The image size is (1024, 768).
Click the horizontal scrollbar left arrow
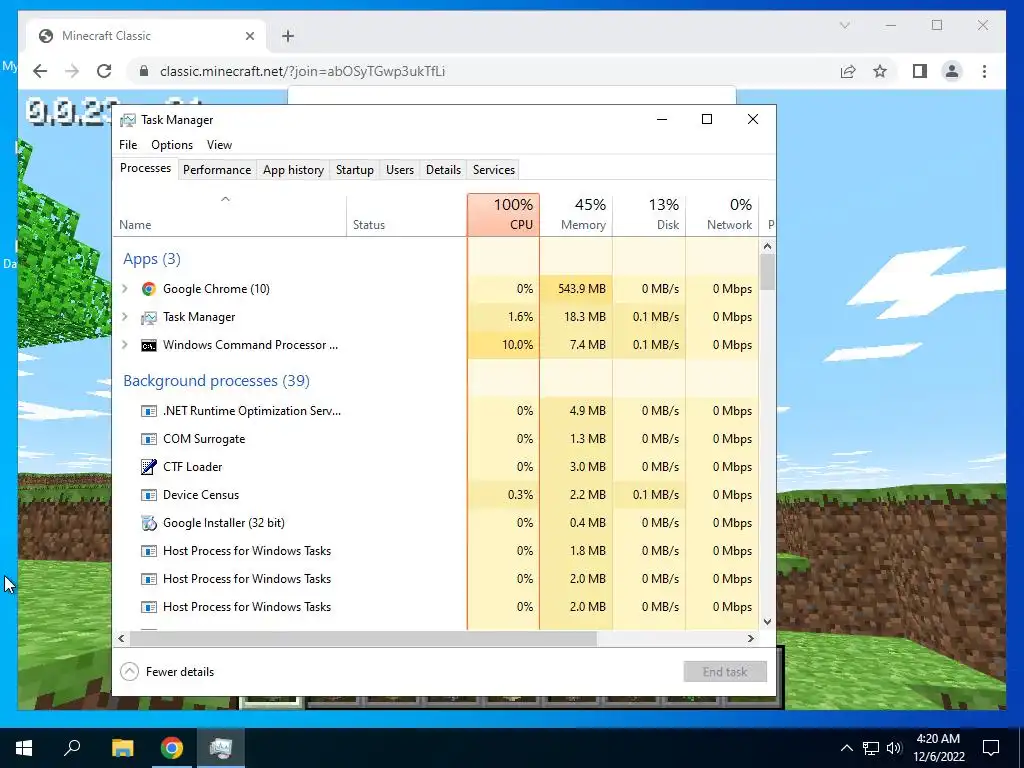coord(121,639)
